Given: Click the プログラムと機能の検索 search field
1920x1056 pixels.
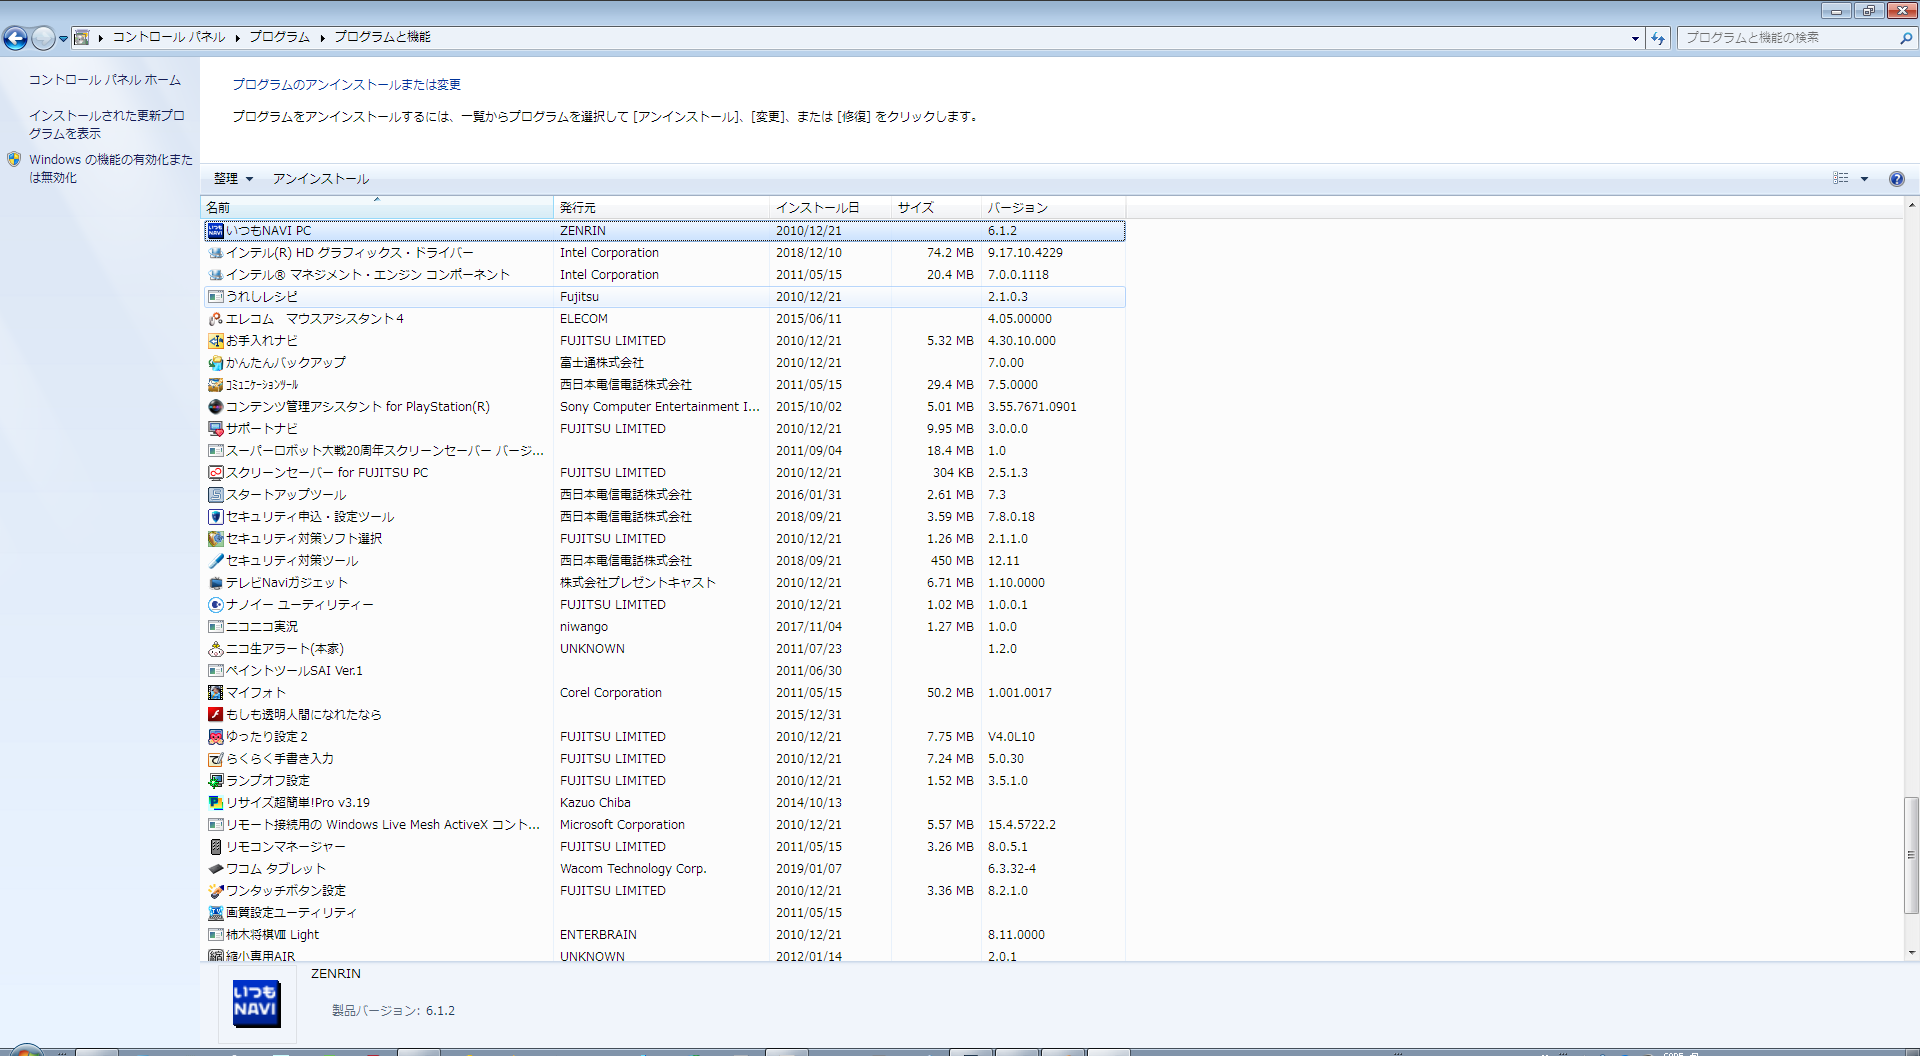Looking at the screenshot, I should pyautogui.click(x=1788, y=38).
